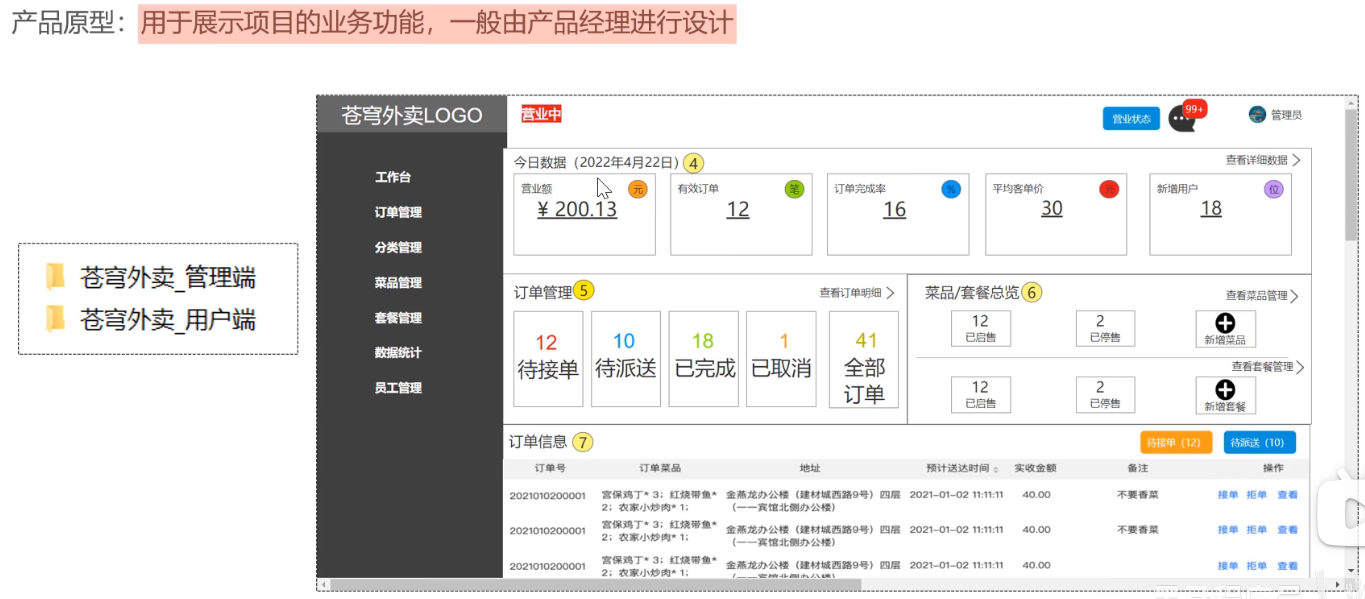
Task: Click the green valid orders icon
Action: click(x=794, y=189)
